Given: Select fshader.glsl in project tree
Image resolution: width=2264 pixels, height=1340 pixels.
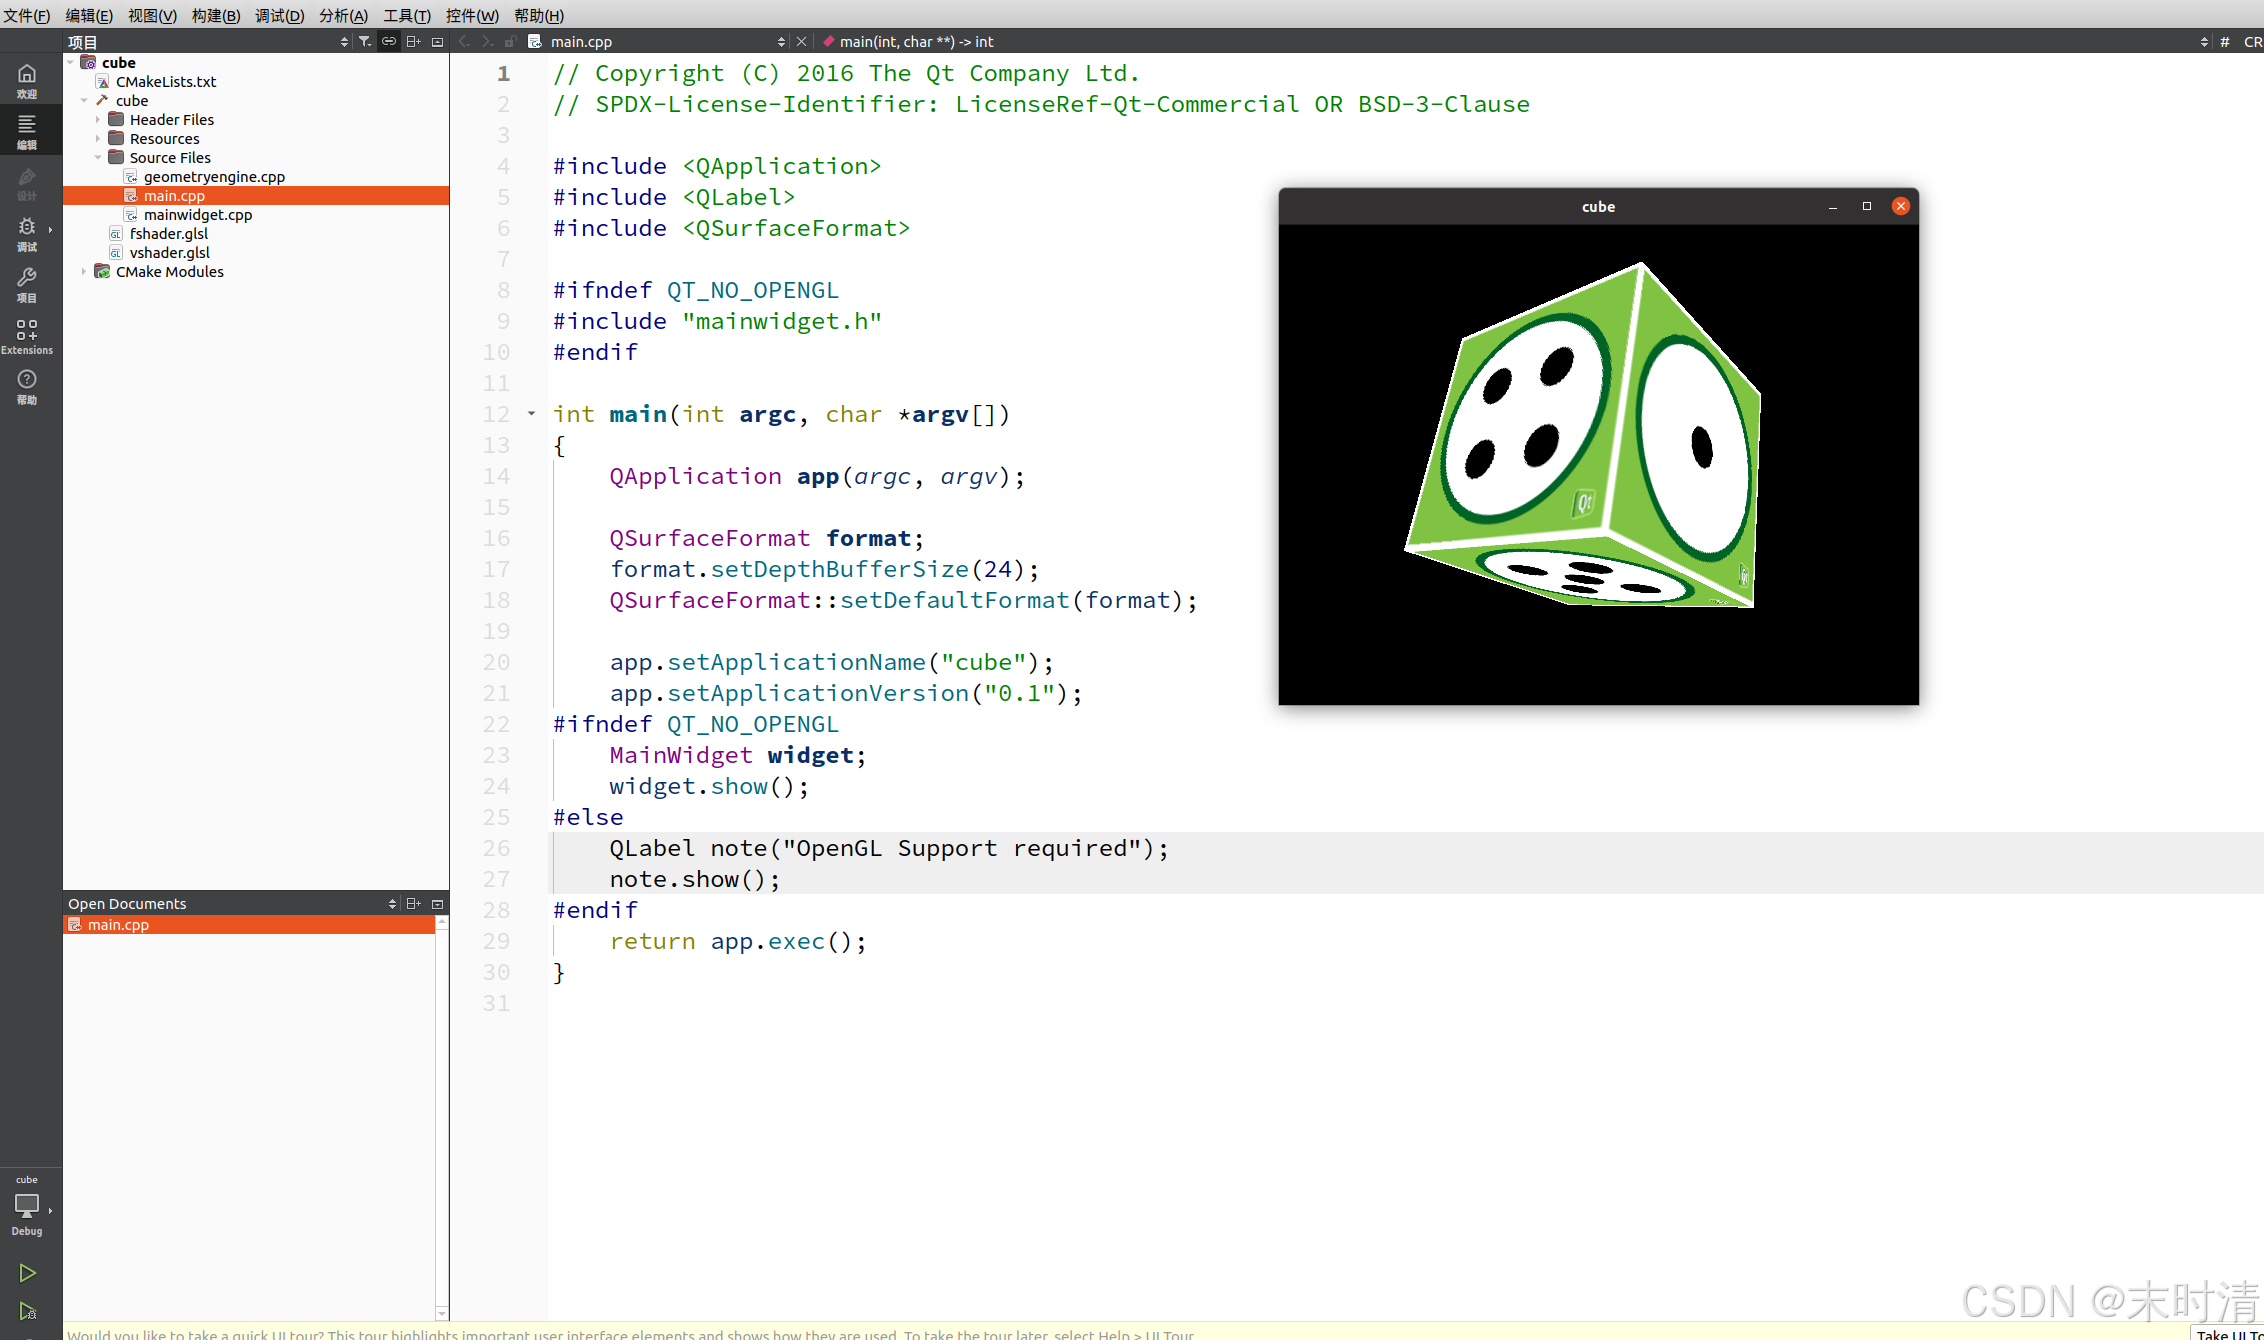Looking at the screenshot, I should (169, 233).
